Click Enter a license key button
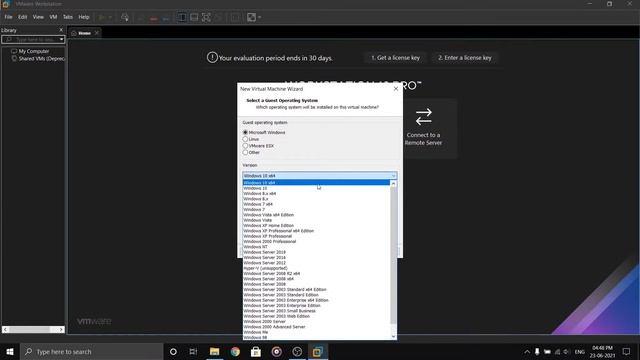 [465, 58]
